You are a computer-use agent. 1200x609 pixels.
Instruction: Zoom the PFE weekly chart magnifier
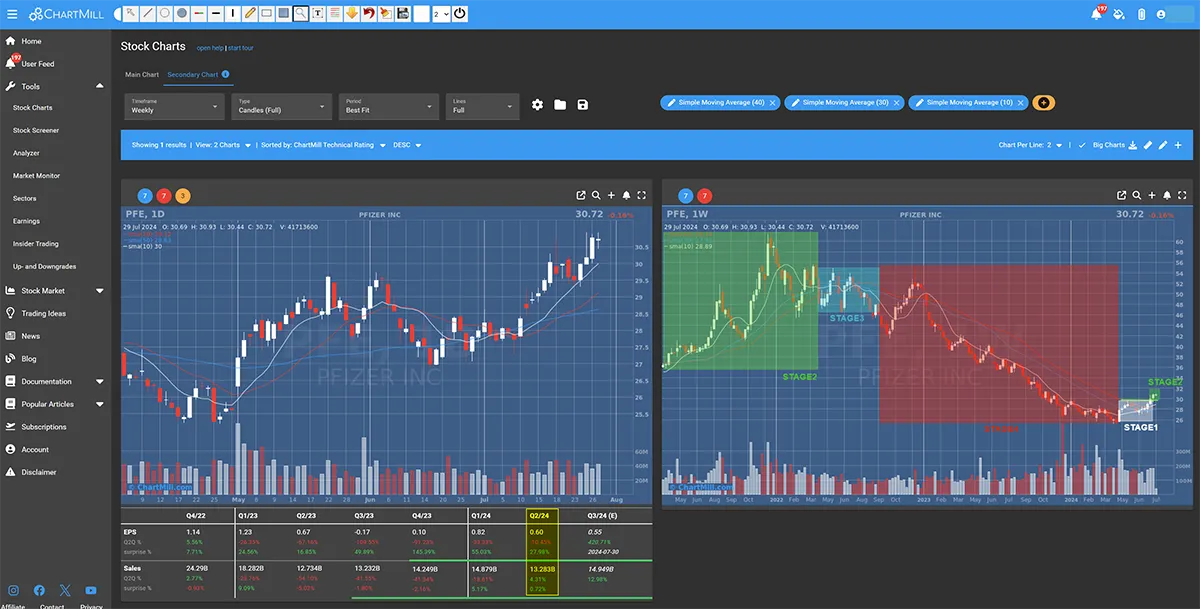[x=1136, y=195]
